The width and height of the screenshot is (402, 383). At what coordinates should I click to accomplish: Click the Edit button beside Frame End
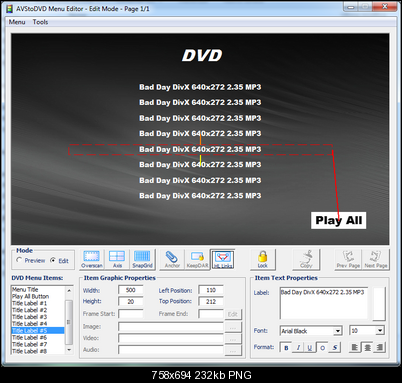(233, 314)
